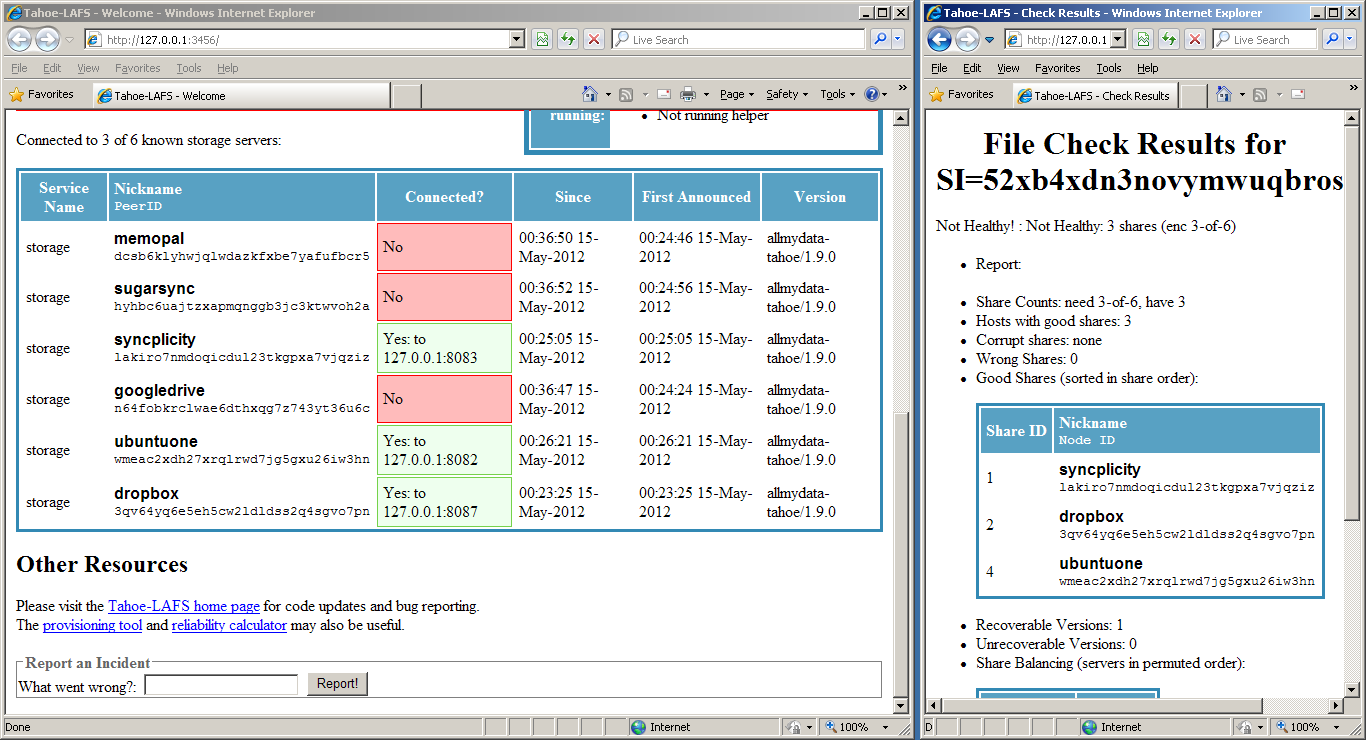Viewport: 1366px width, 740px height.
Task: Click memopal server nickname
Action: pyautogui.click(x=149, y=239)
